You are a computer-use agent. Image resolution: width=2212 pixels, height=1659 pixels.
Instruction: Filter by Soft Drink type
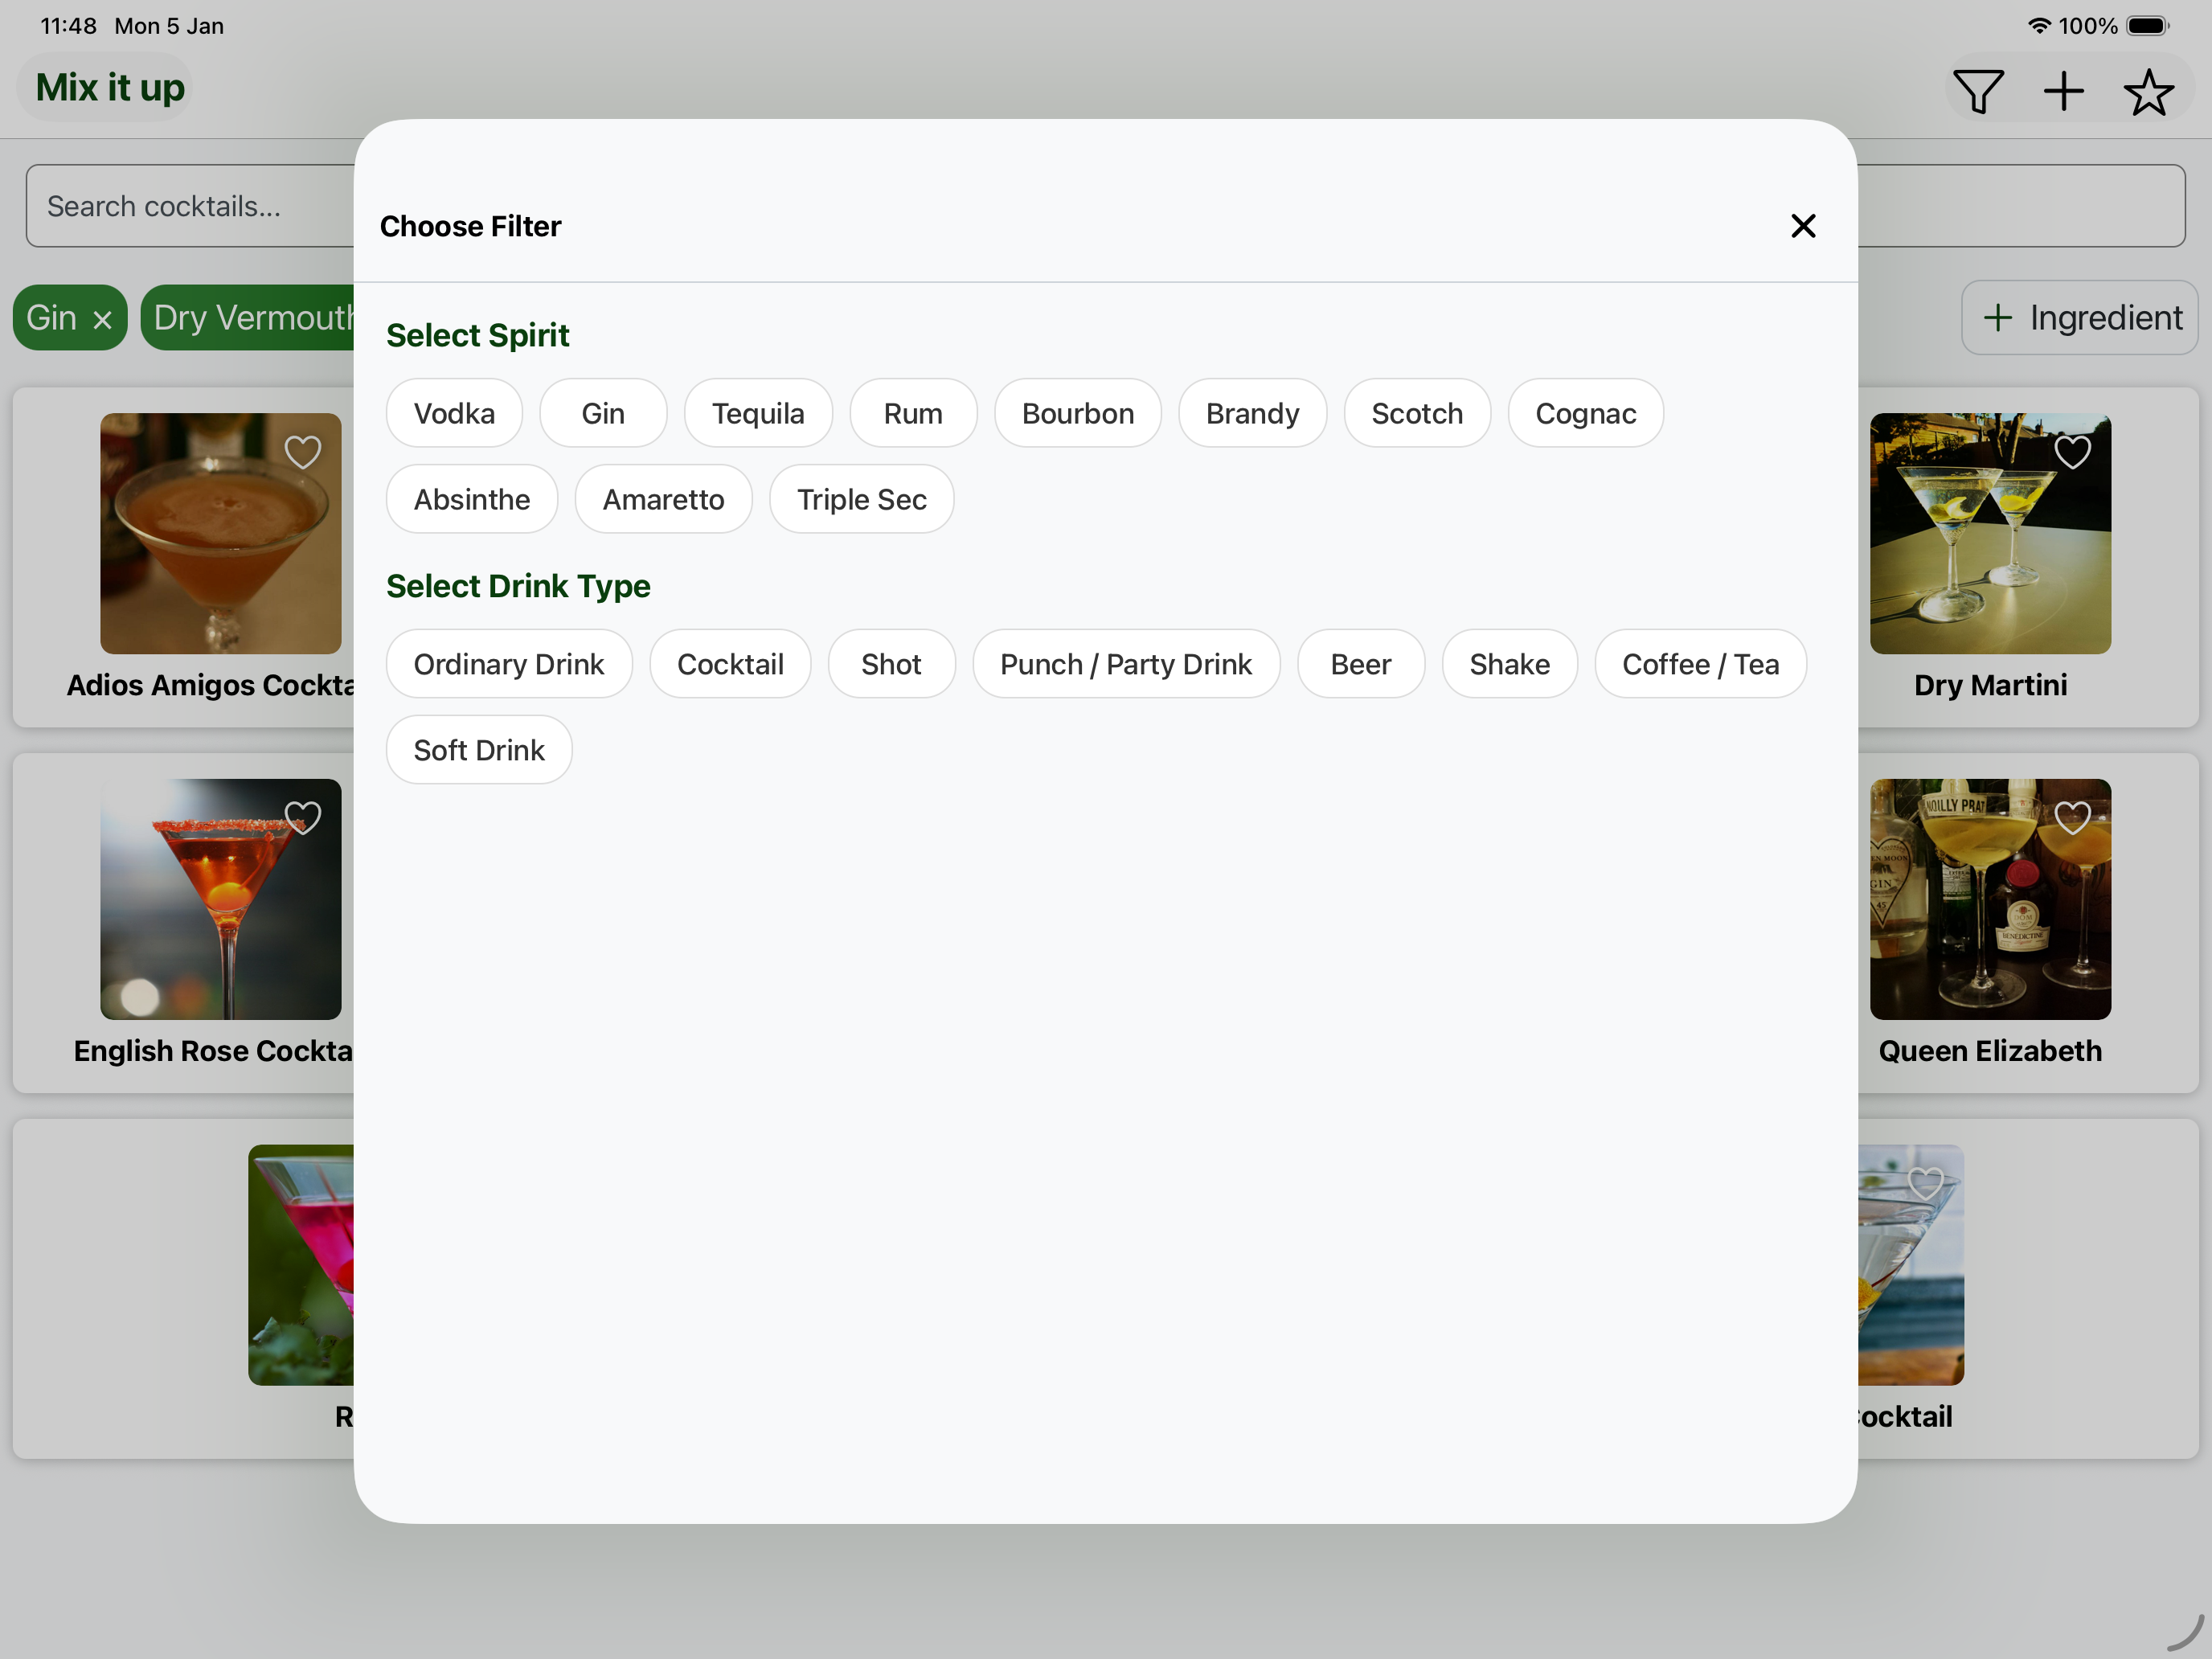point(479,750)
